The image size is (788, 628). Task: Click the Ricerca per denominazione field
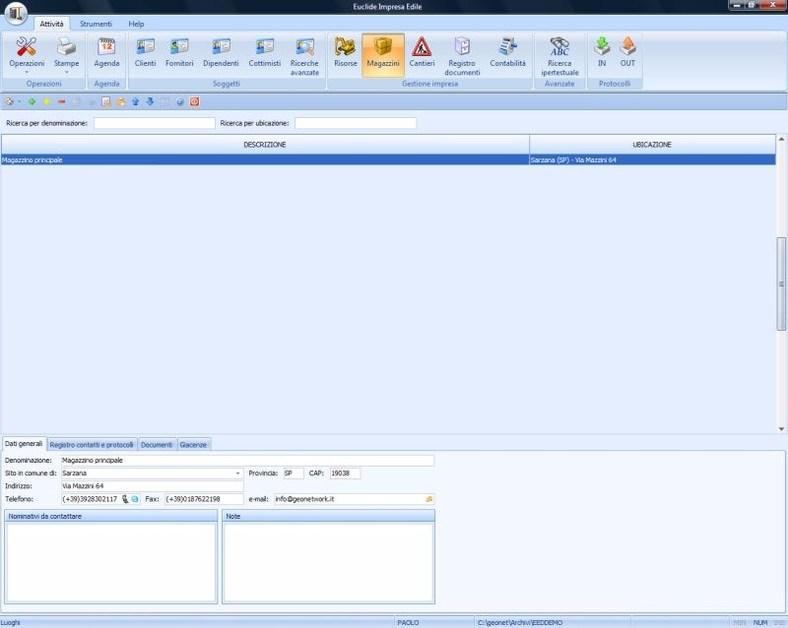[x=154, y=123]
